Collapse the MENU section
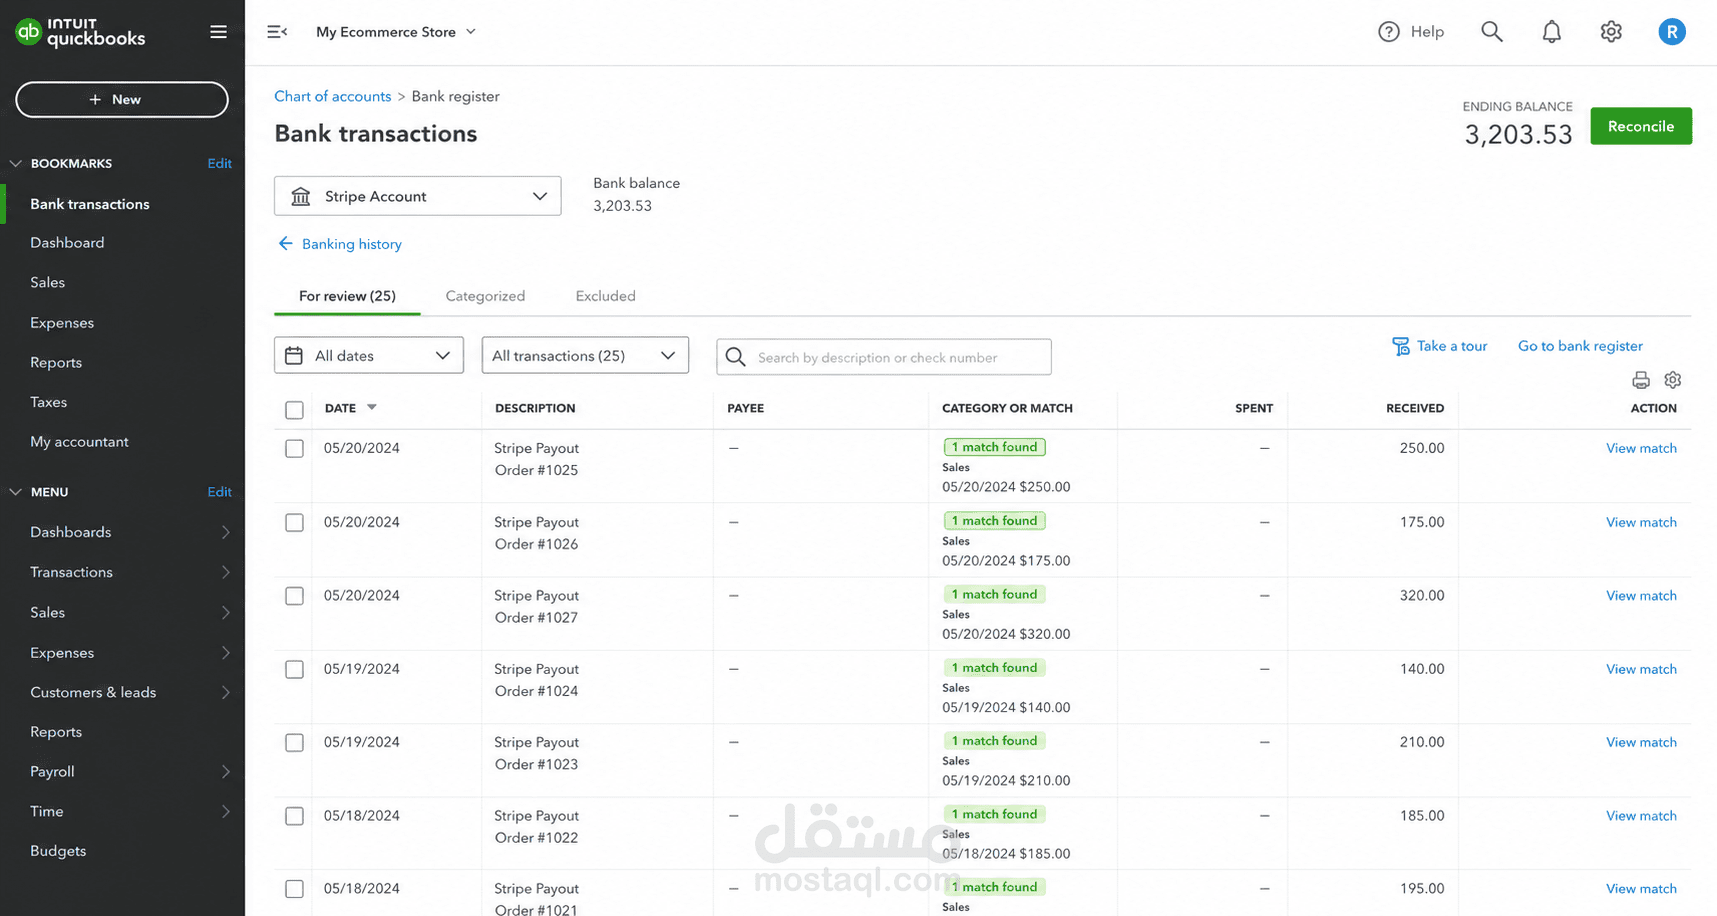Screen dimensions: 1717x916 tap(15, 492)
